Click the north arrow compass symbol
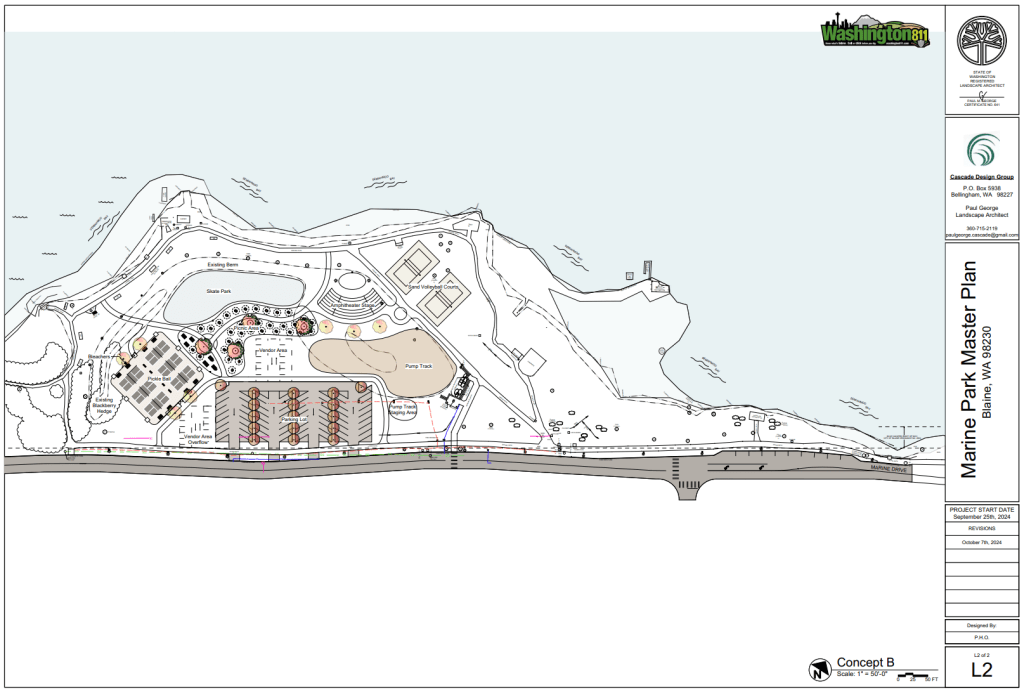 [x=820, y=670]
